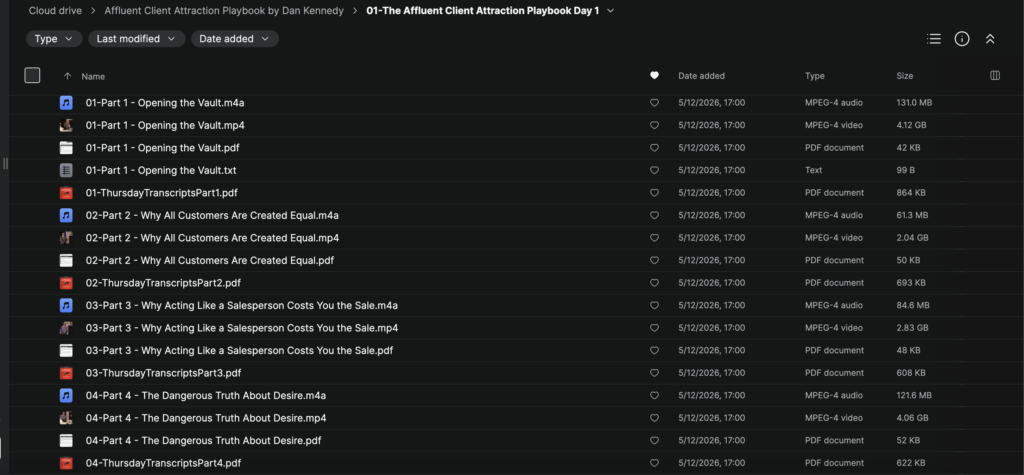Image resolution: width=1024 pixels, height=475 pixels.
Task: Sort by the Name column header
Action: tap(93, 76)
